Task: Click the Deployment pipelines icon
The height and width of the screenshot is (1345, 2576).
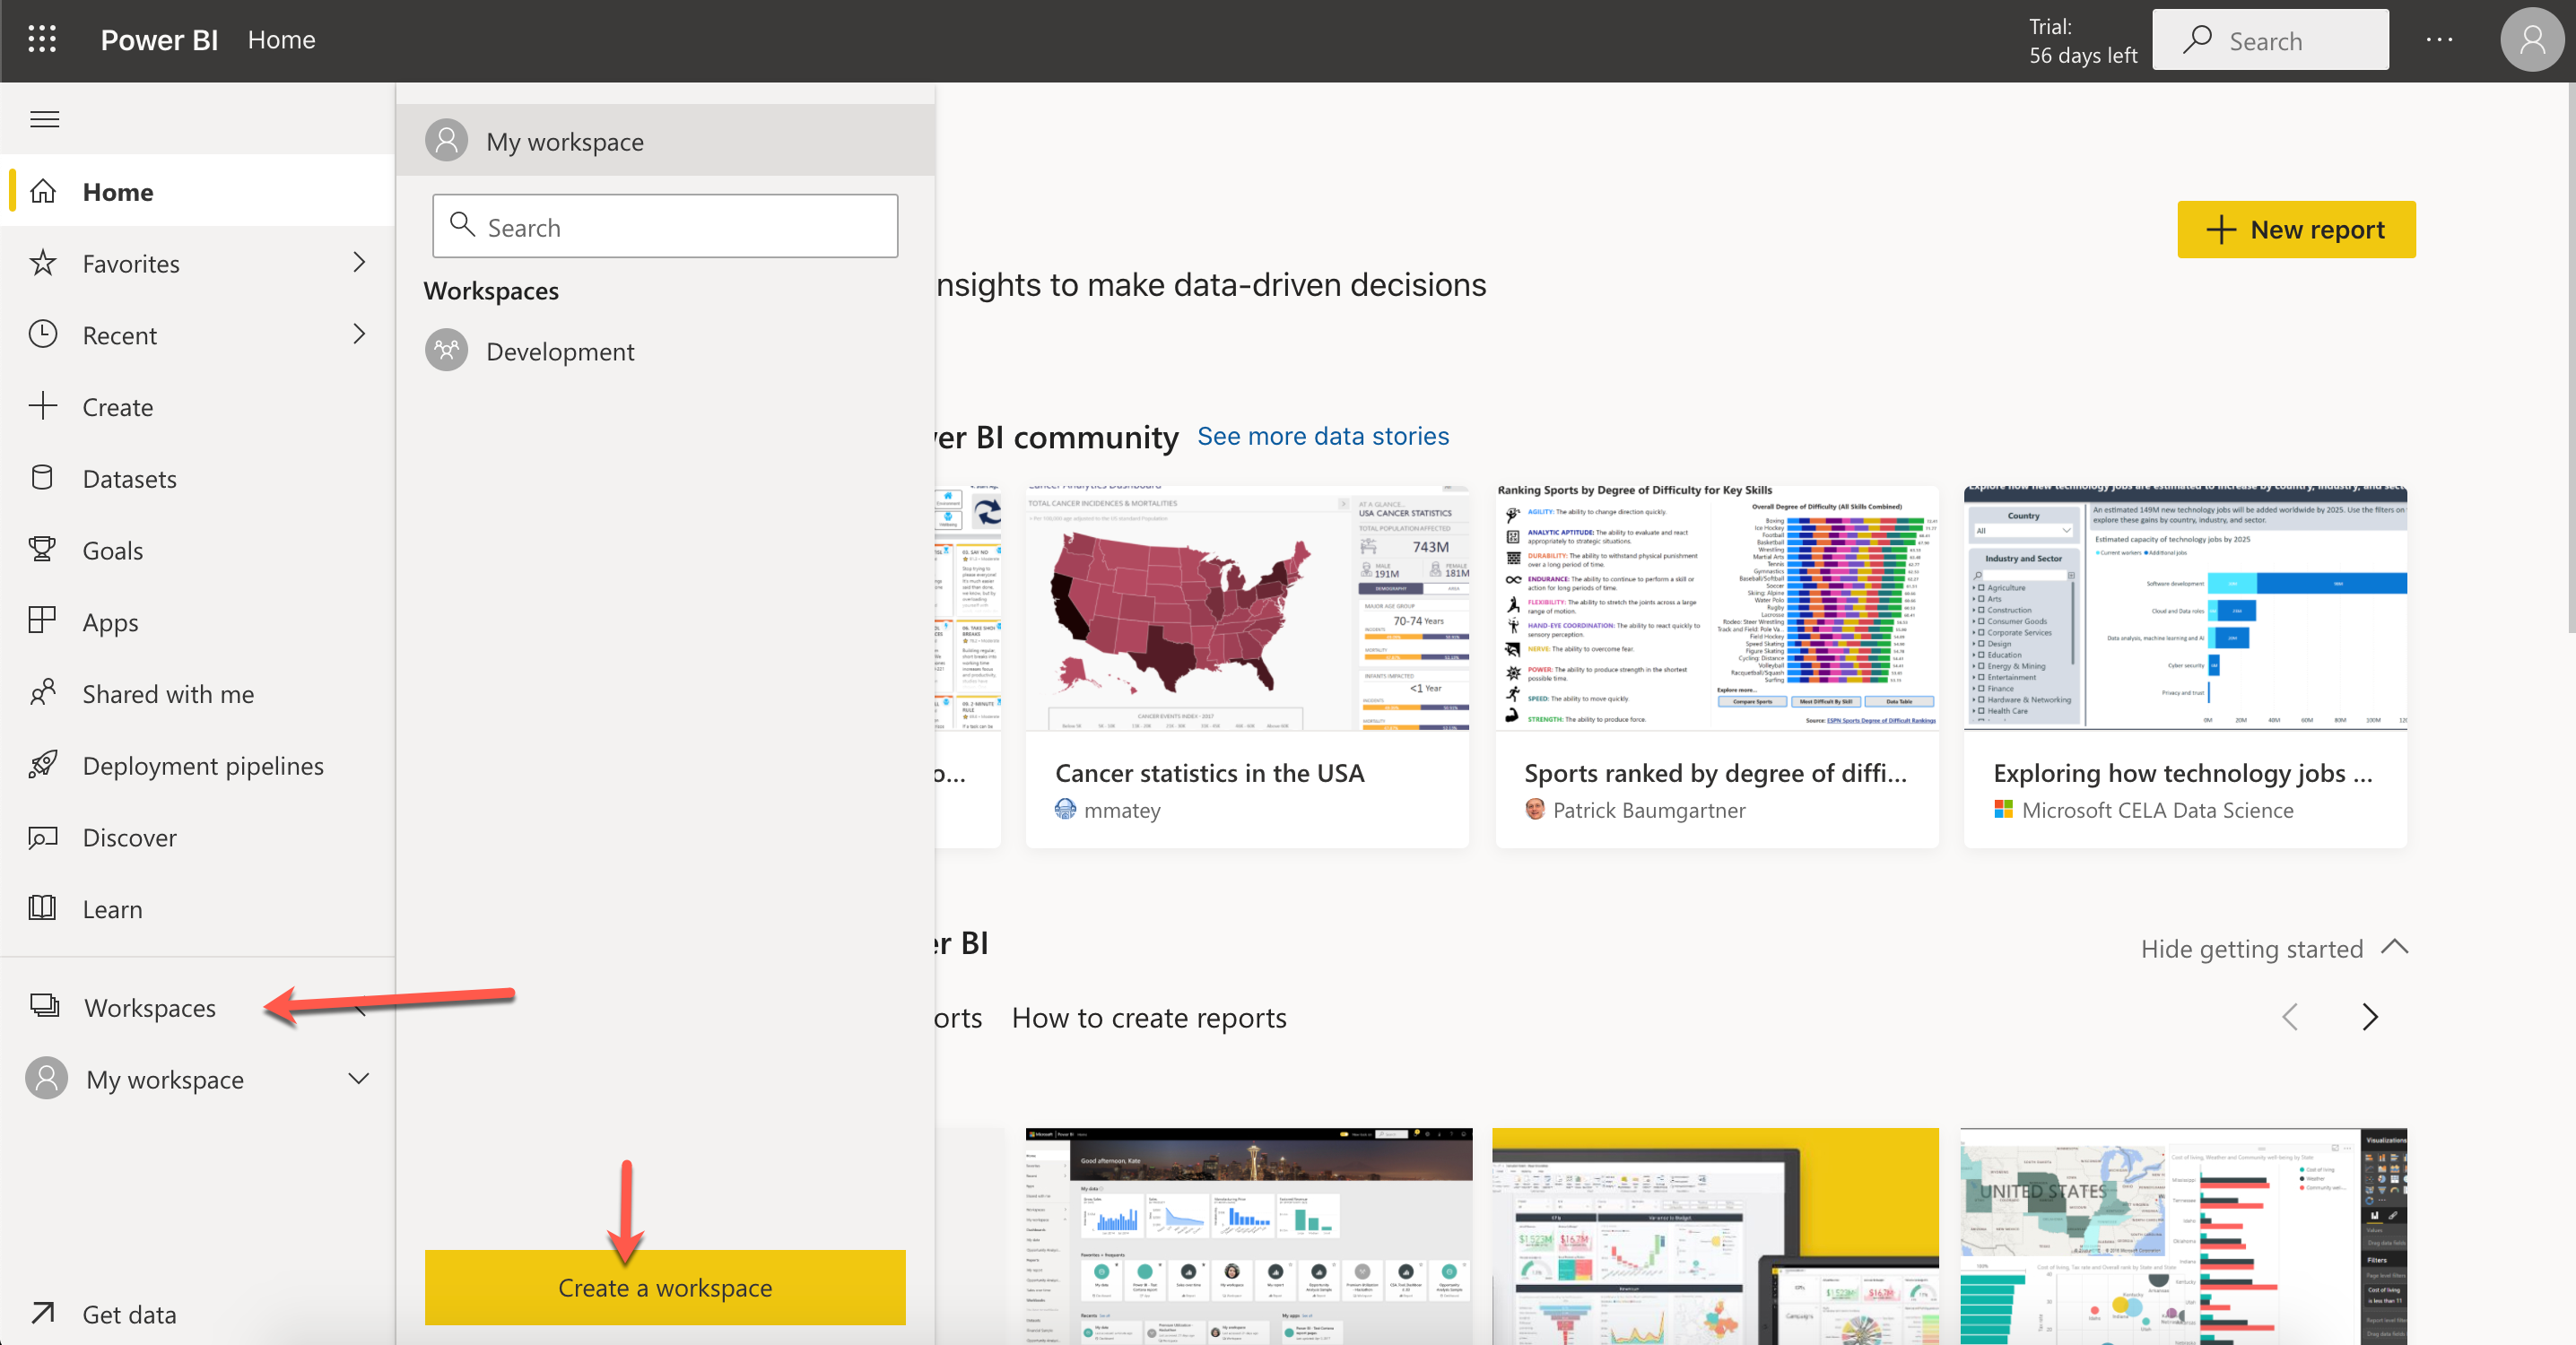Action: (44, 765)
